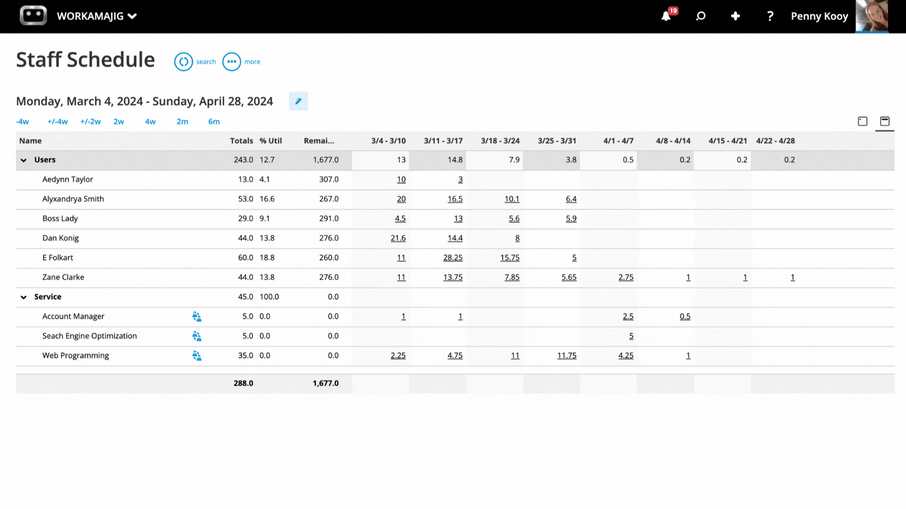Click the 4/22 - 4/28 column header
The width and height of the screenshot is (906, 509).
pos(775,140)
